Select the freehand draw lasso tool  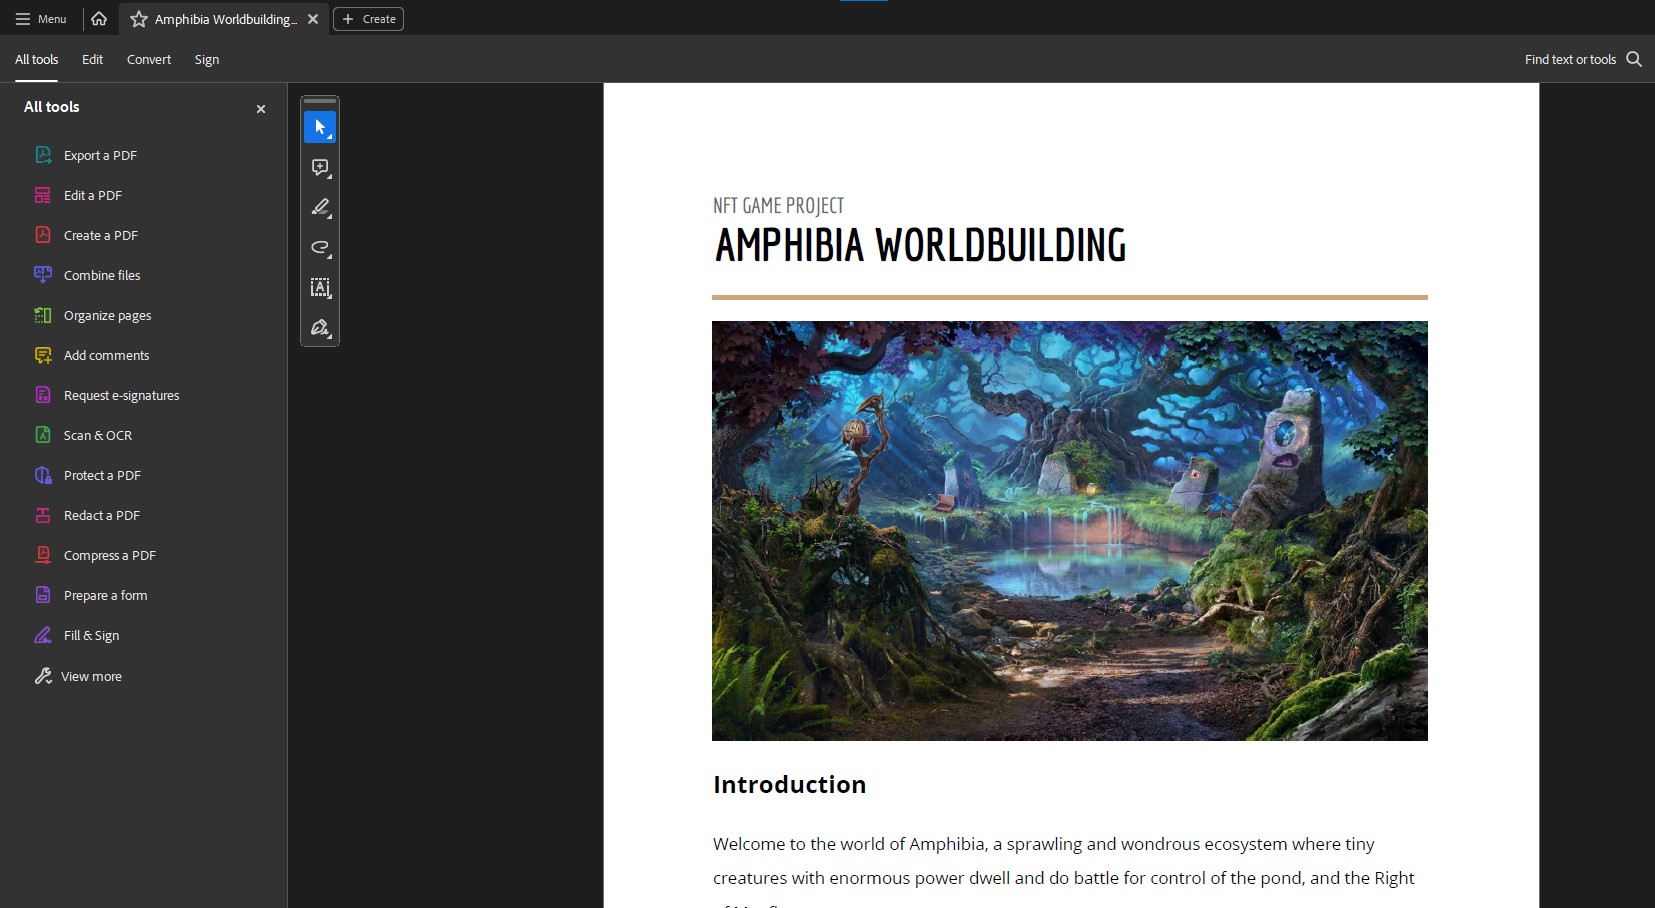click(320, 247)
